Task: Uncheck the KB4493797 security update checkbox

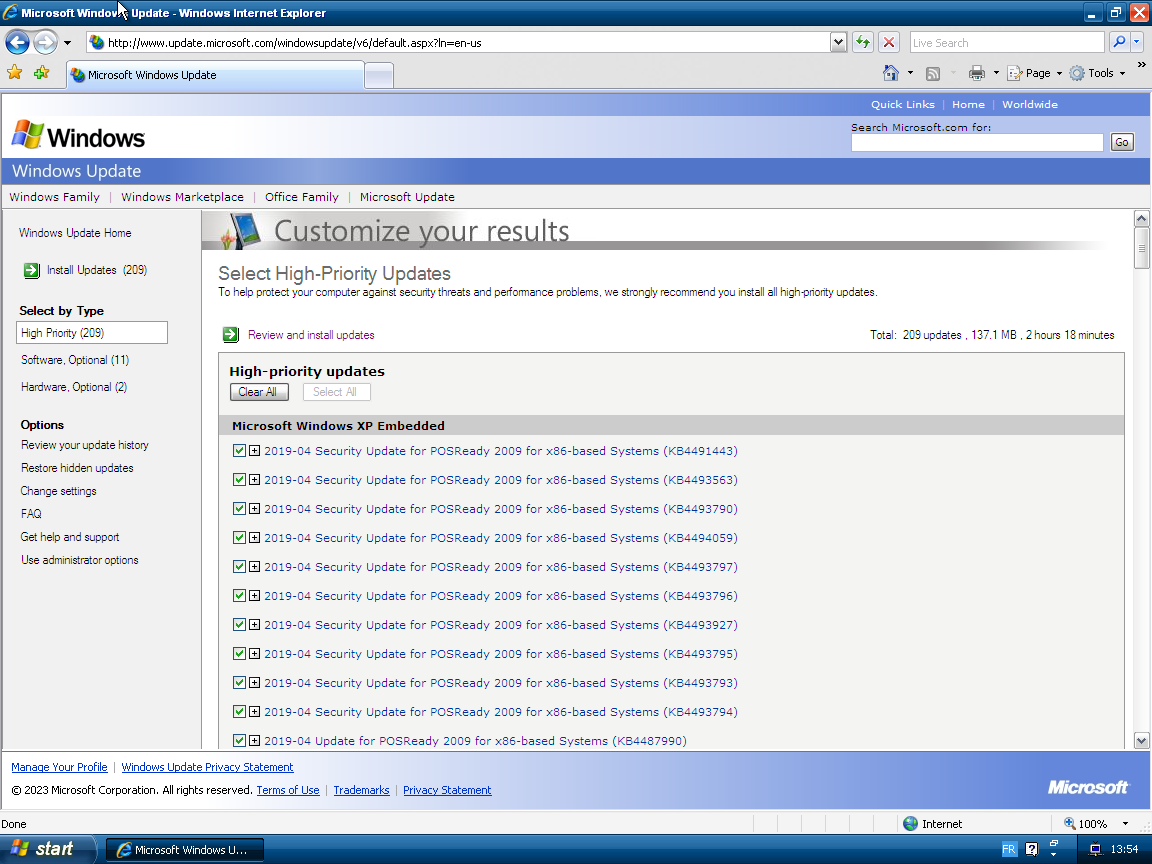Action: pos(240,566)
